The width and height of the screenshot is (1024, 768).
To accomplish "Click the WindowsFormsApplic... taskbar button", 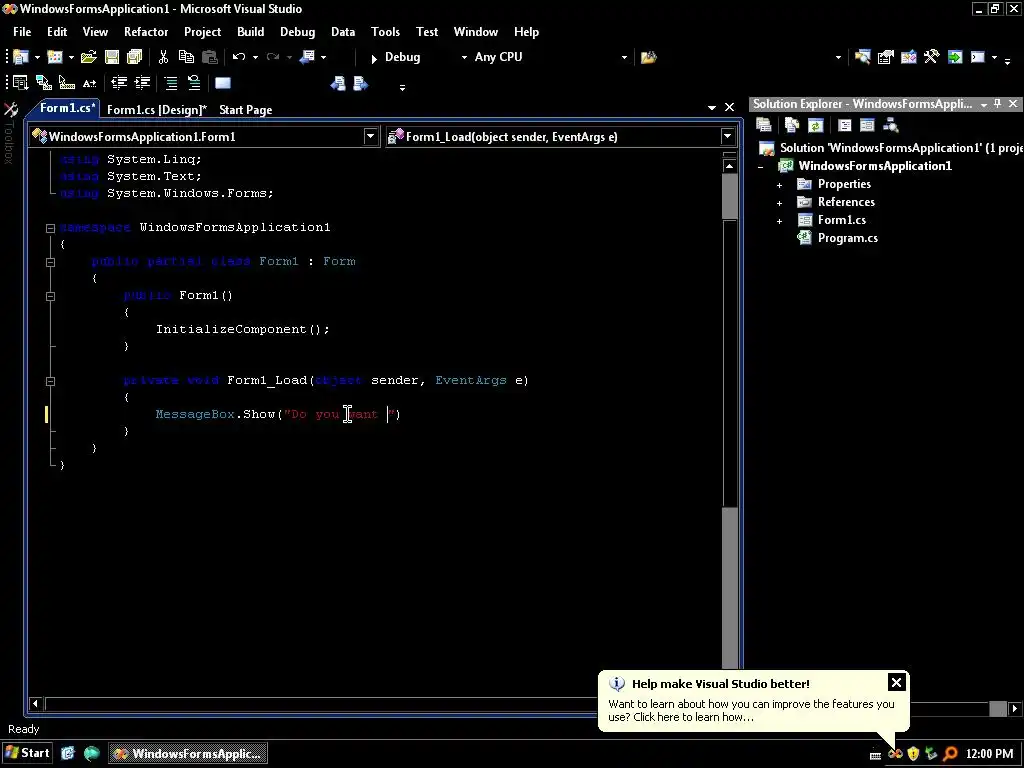I will (187, 754).
